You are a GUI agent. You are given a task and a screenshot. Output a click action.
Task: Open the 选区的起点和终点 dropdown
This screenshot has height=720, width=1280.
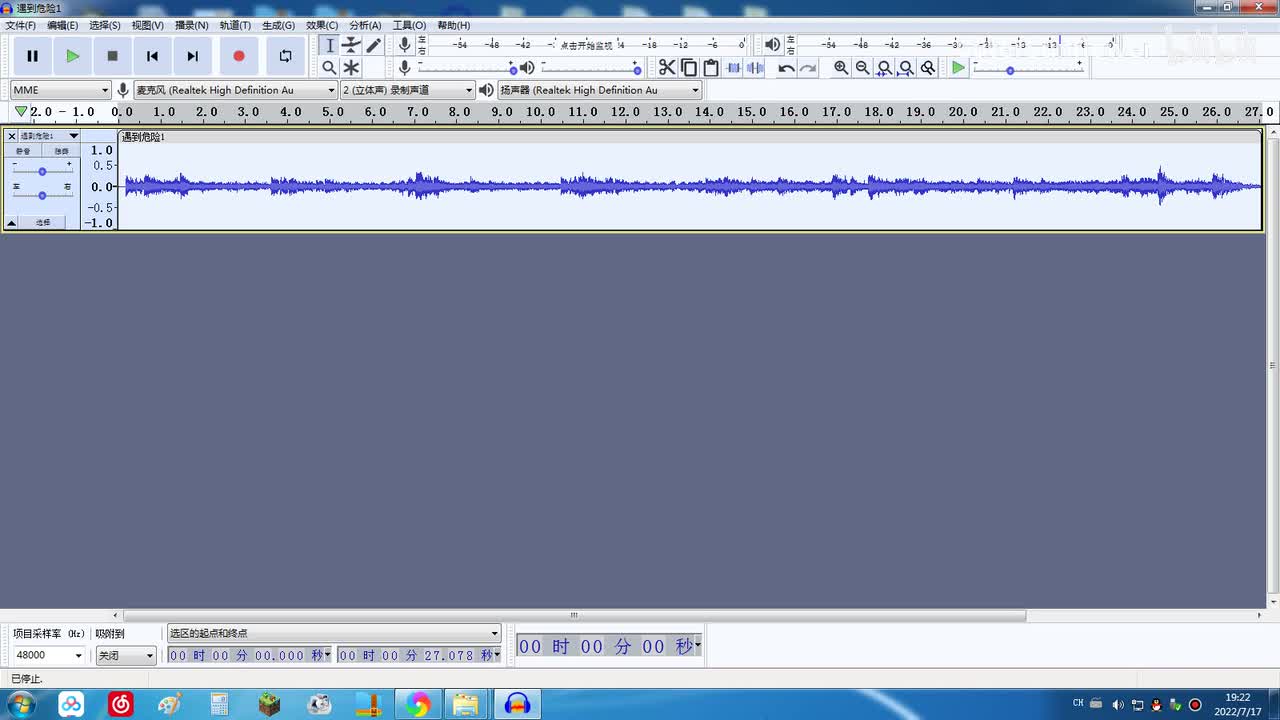(x=334, y=633)
